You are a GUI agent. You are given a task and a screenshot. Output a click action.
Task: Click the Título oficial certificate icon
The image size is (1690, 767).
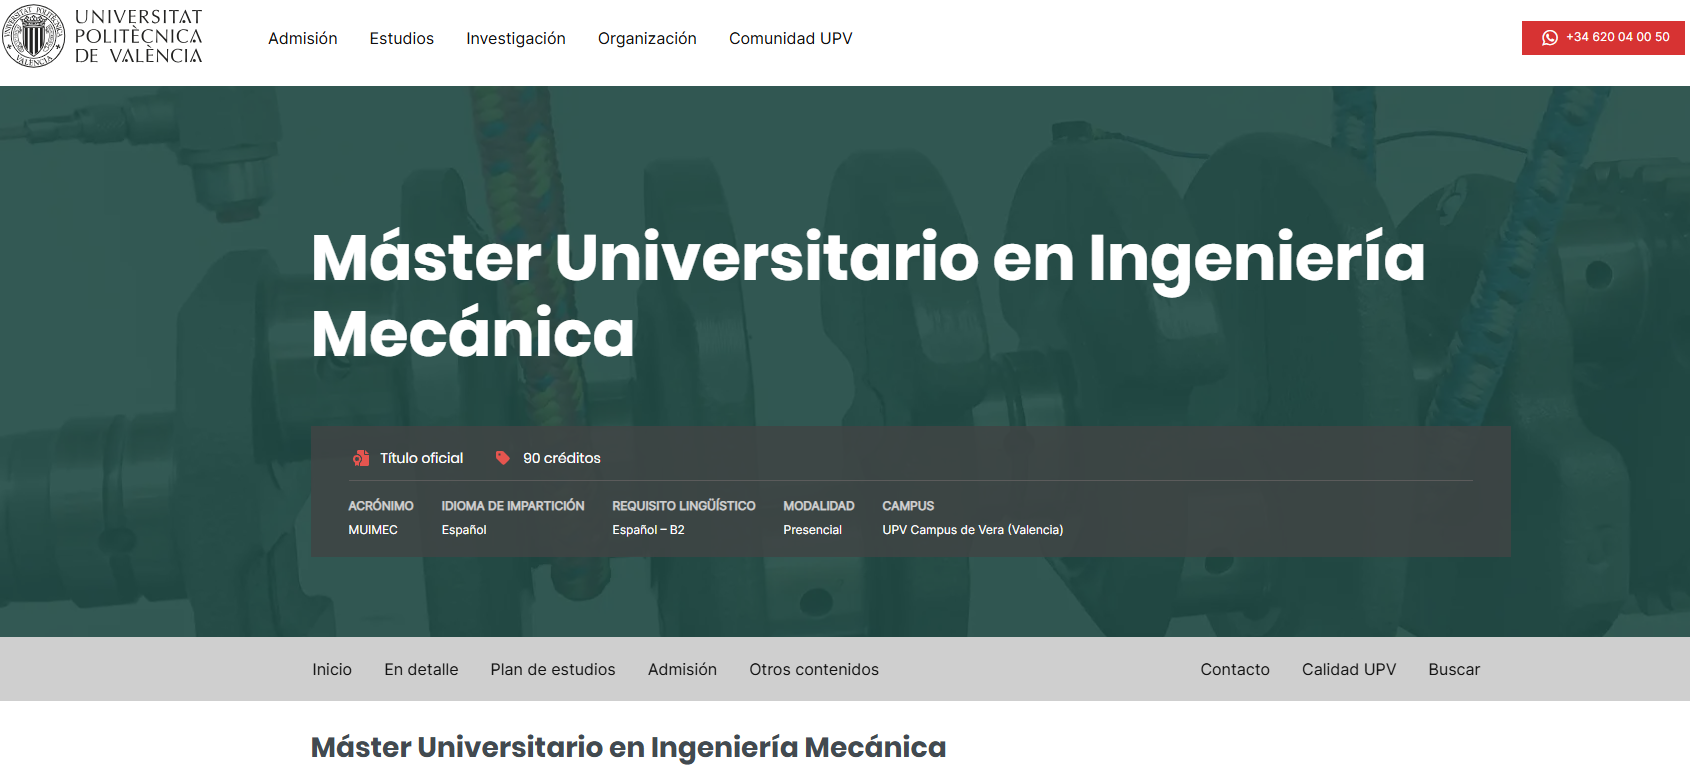pyautogui.click(x=361, y=458)
